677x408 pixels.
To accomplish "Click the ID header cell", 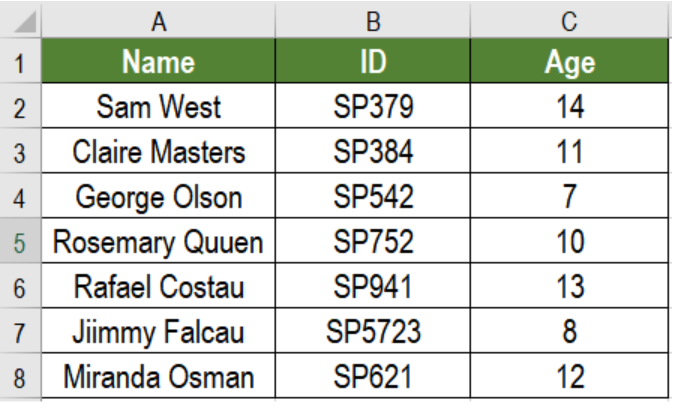I will click(373, 61).
